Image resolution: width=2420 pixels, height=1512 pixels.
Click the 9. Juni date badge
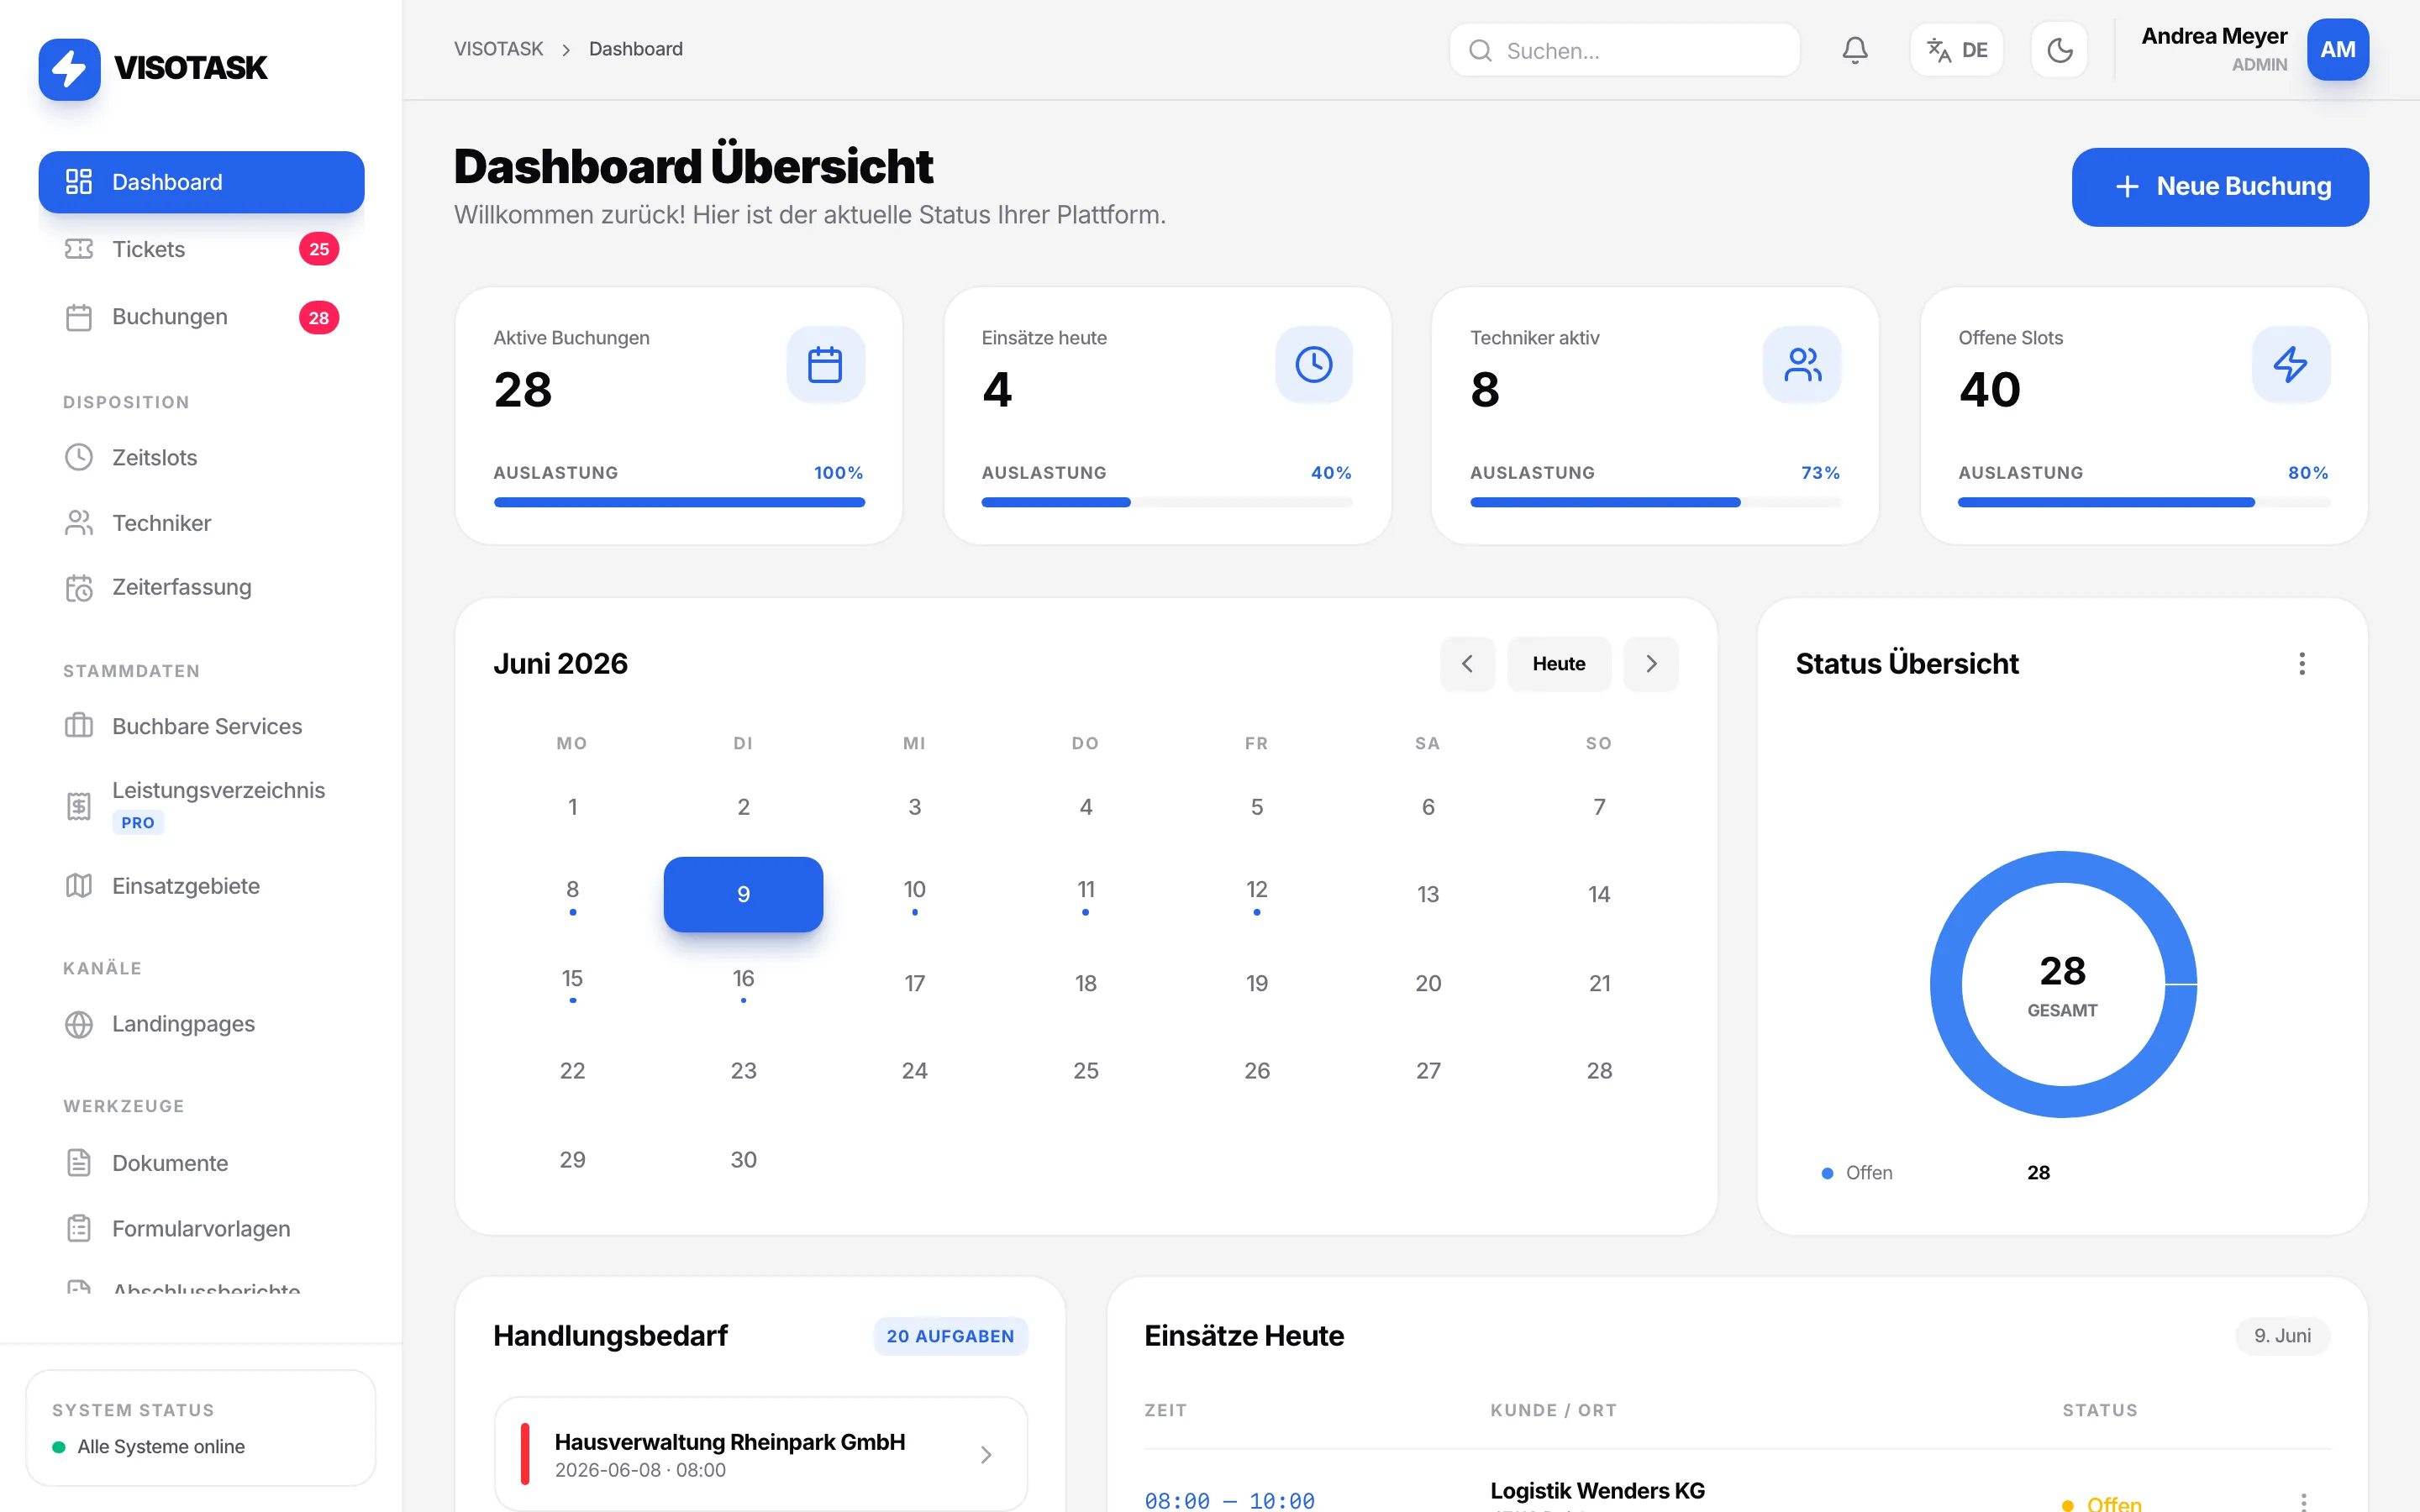click(x=2282, y=1336)
